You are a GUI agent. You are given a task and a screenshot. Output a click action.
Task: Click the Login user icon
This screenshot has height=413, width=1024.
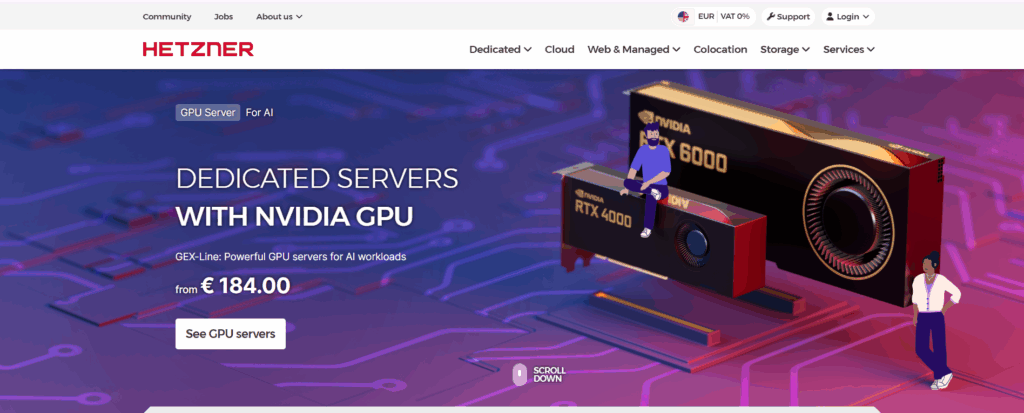829,16
